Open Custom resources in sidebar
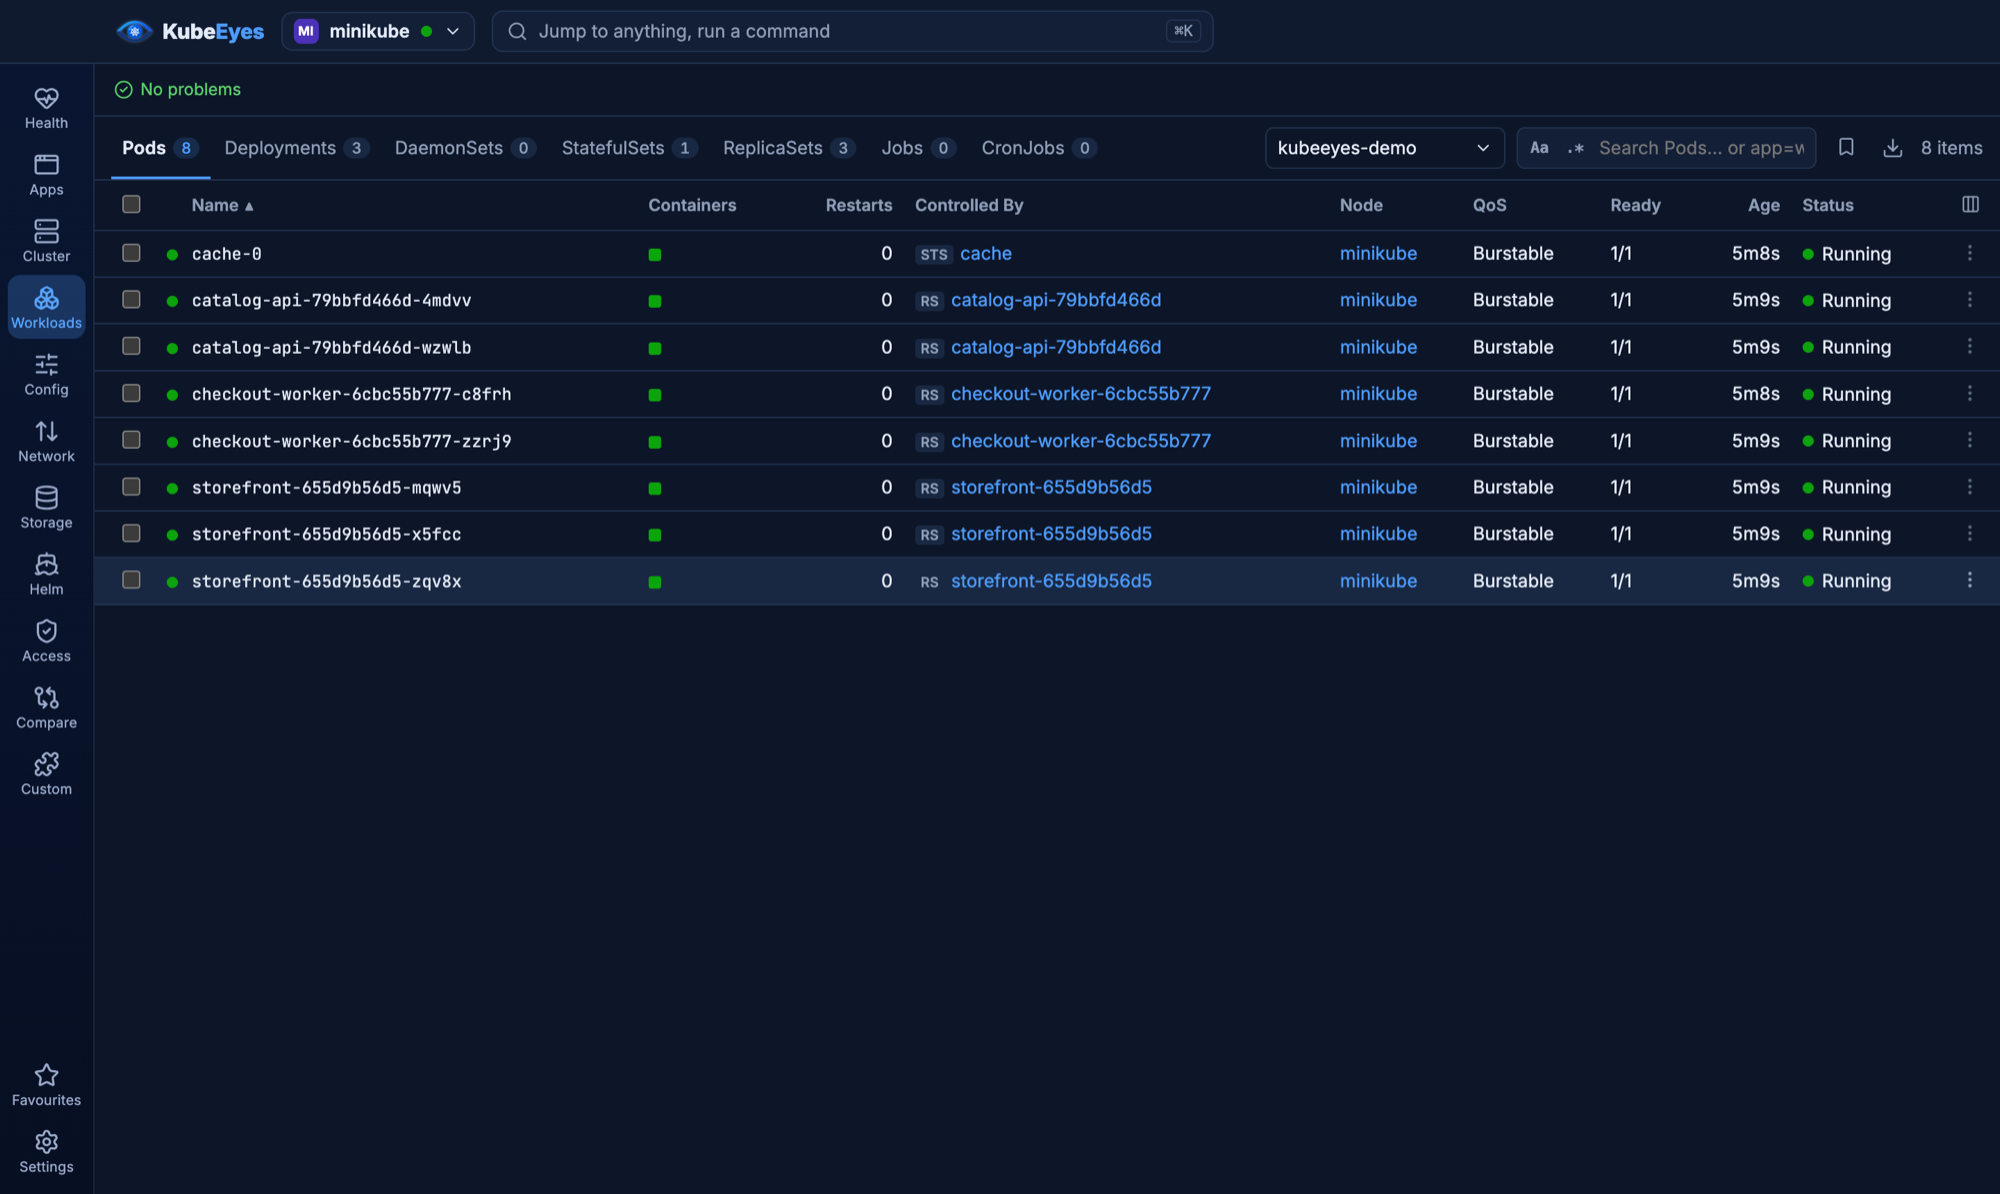This screenshot has height=1194, width=2000. (x=46, y=774)
